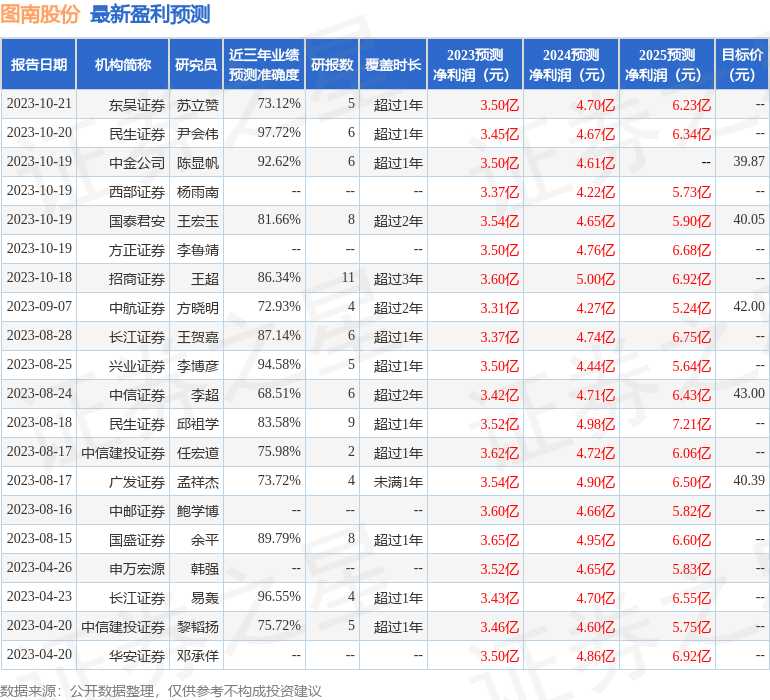The width and height of the screenshot is (770, 700).
Task: Click target price 43.00
Action: point(749,393)
